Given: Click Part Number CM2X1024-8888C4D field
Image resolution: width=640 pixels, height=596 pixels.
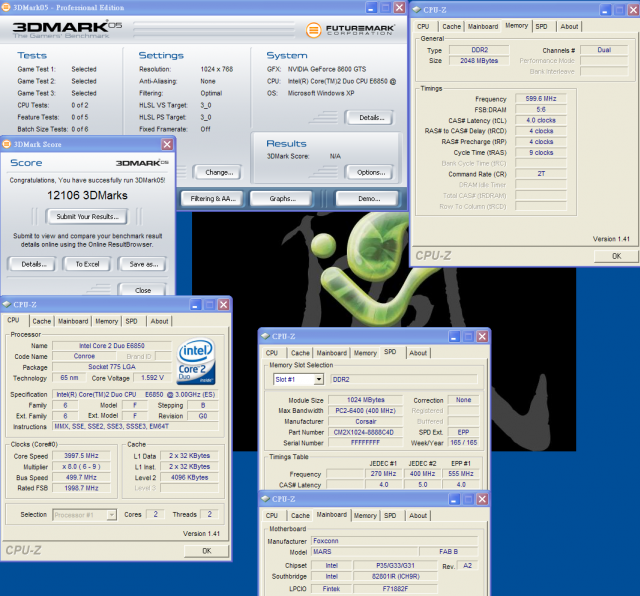Looking at the screenshot, I should [365, 432].
